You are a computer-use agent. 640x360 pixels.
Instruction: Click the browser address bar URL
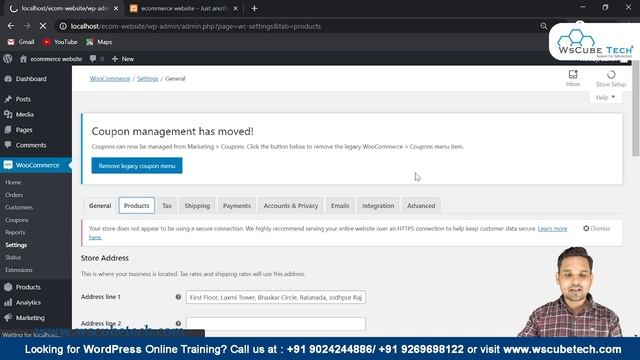point(196,26)
